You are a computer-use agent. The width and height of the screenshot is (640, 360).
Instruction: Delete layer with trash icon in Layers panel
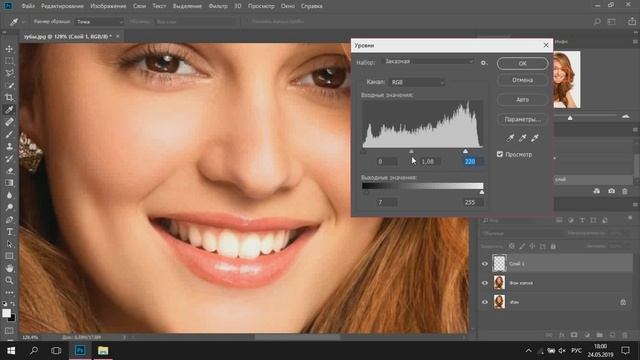625,335
